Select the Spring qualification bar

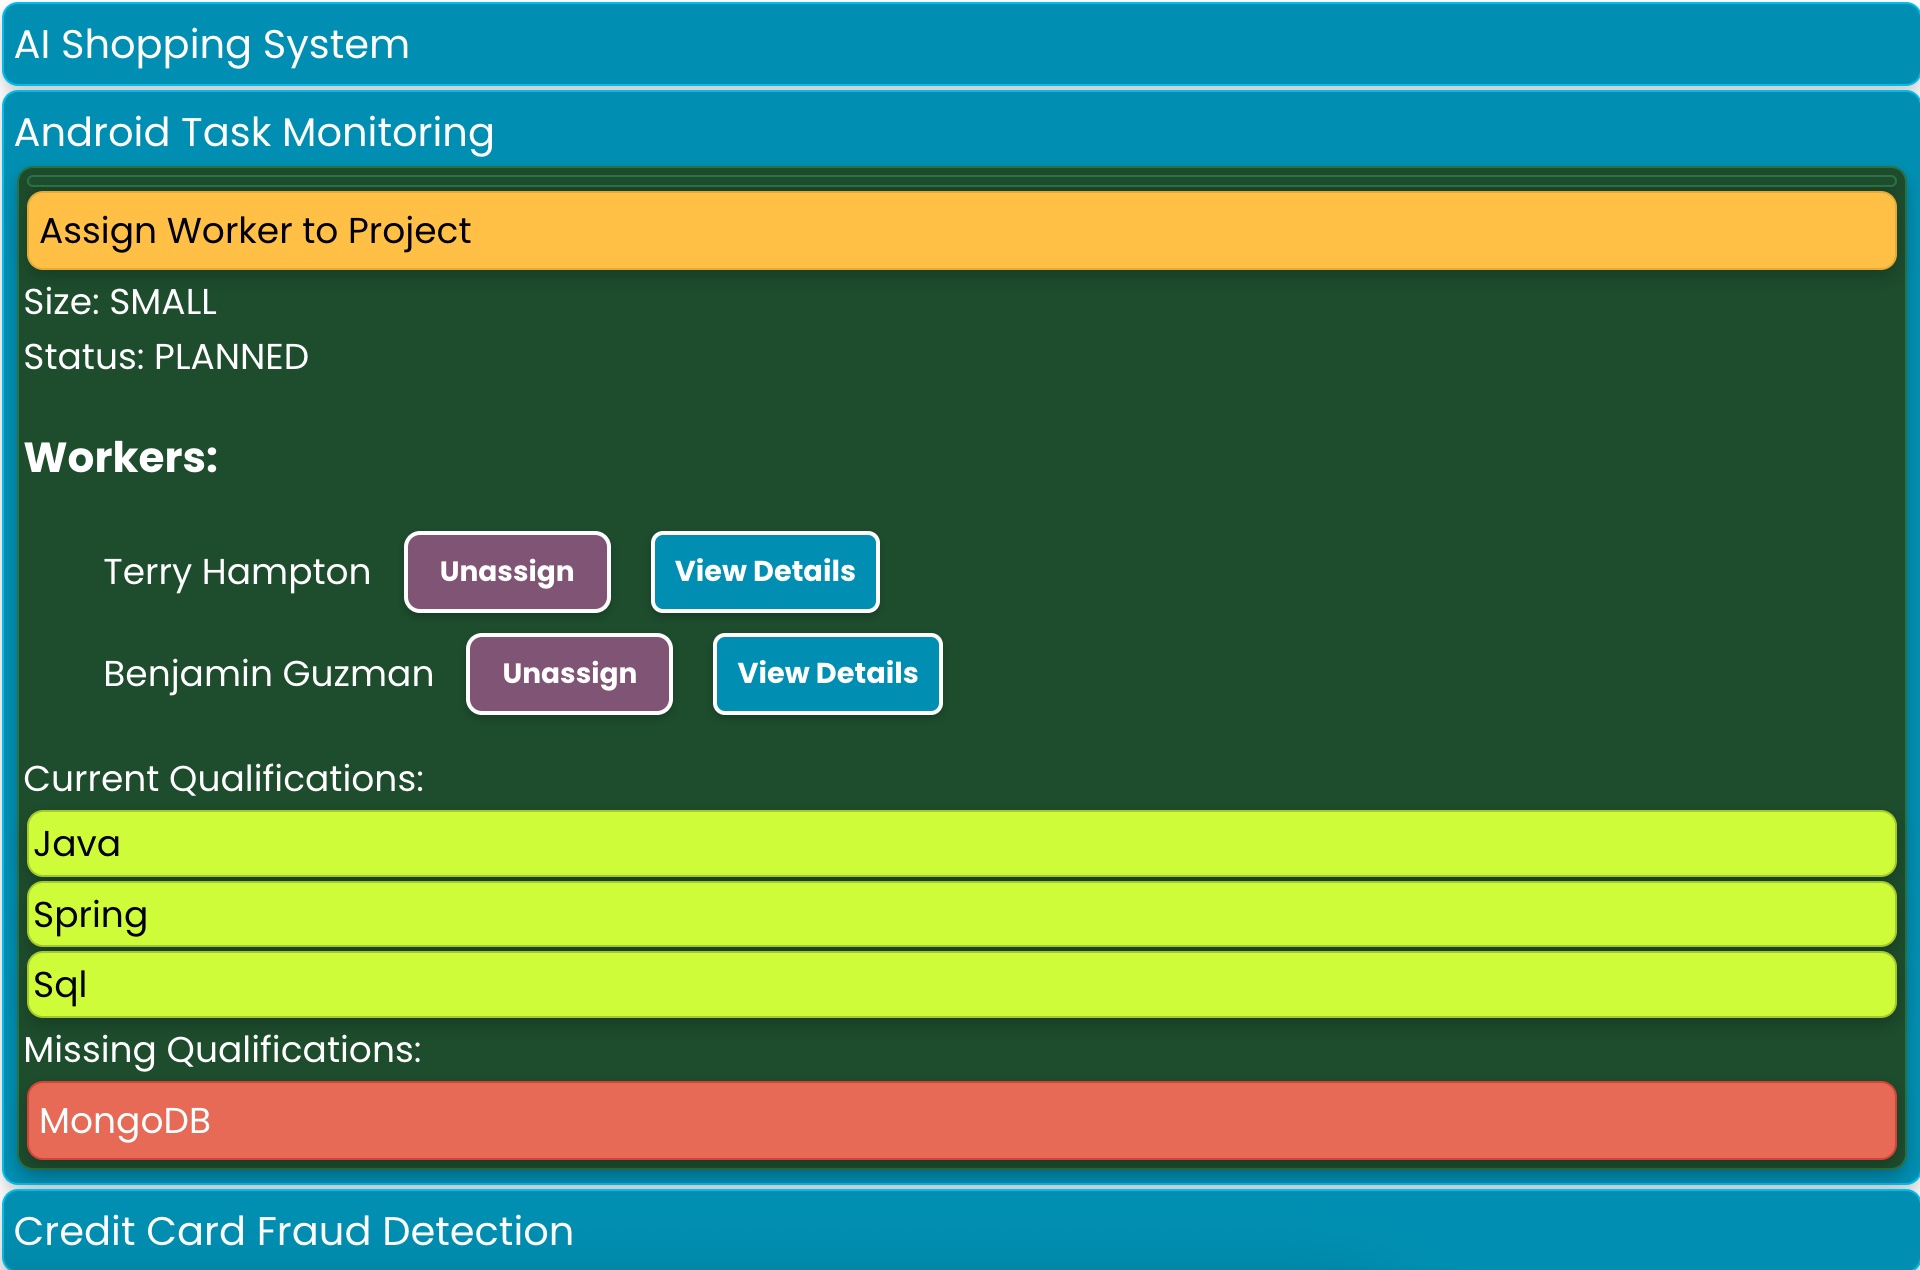(960, 915)
